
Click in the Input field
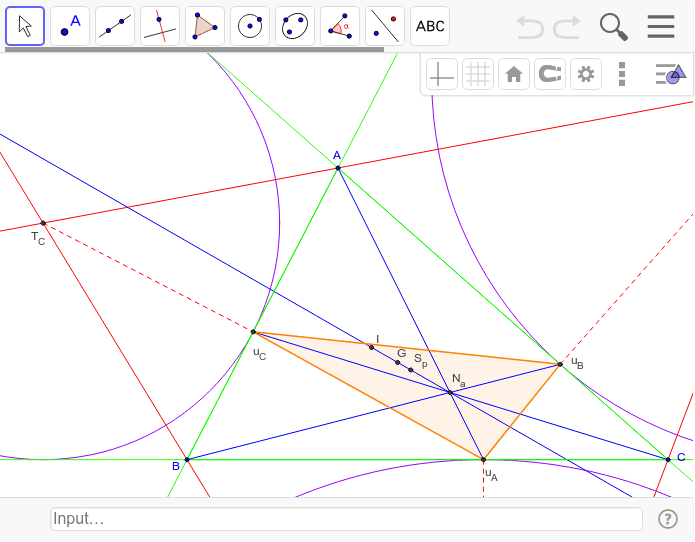346,519
